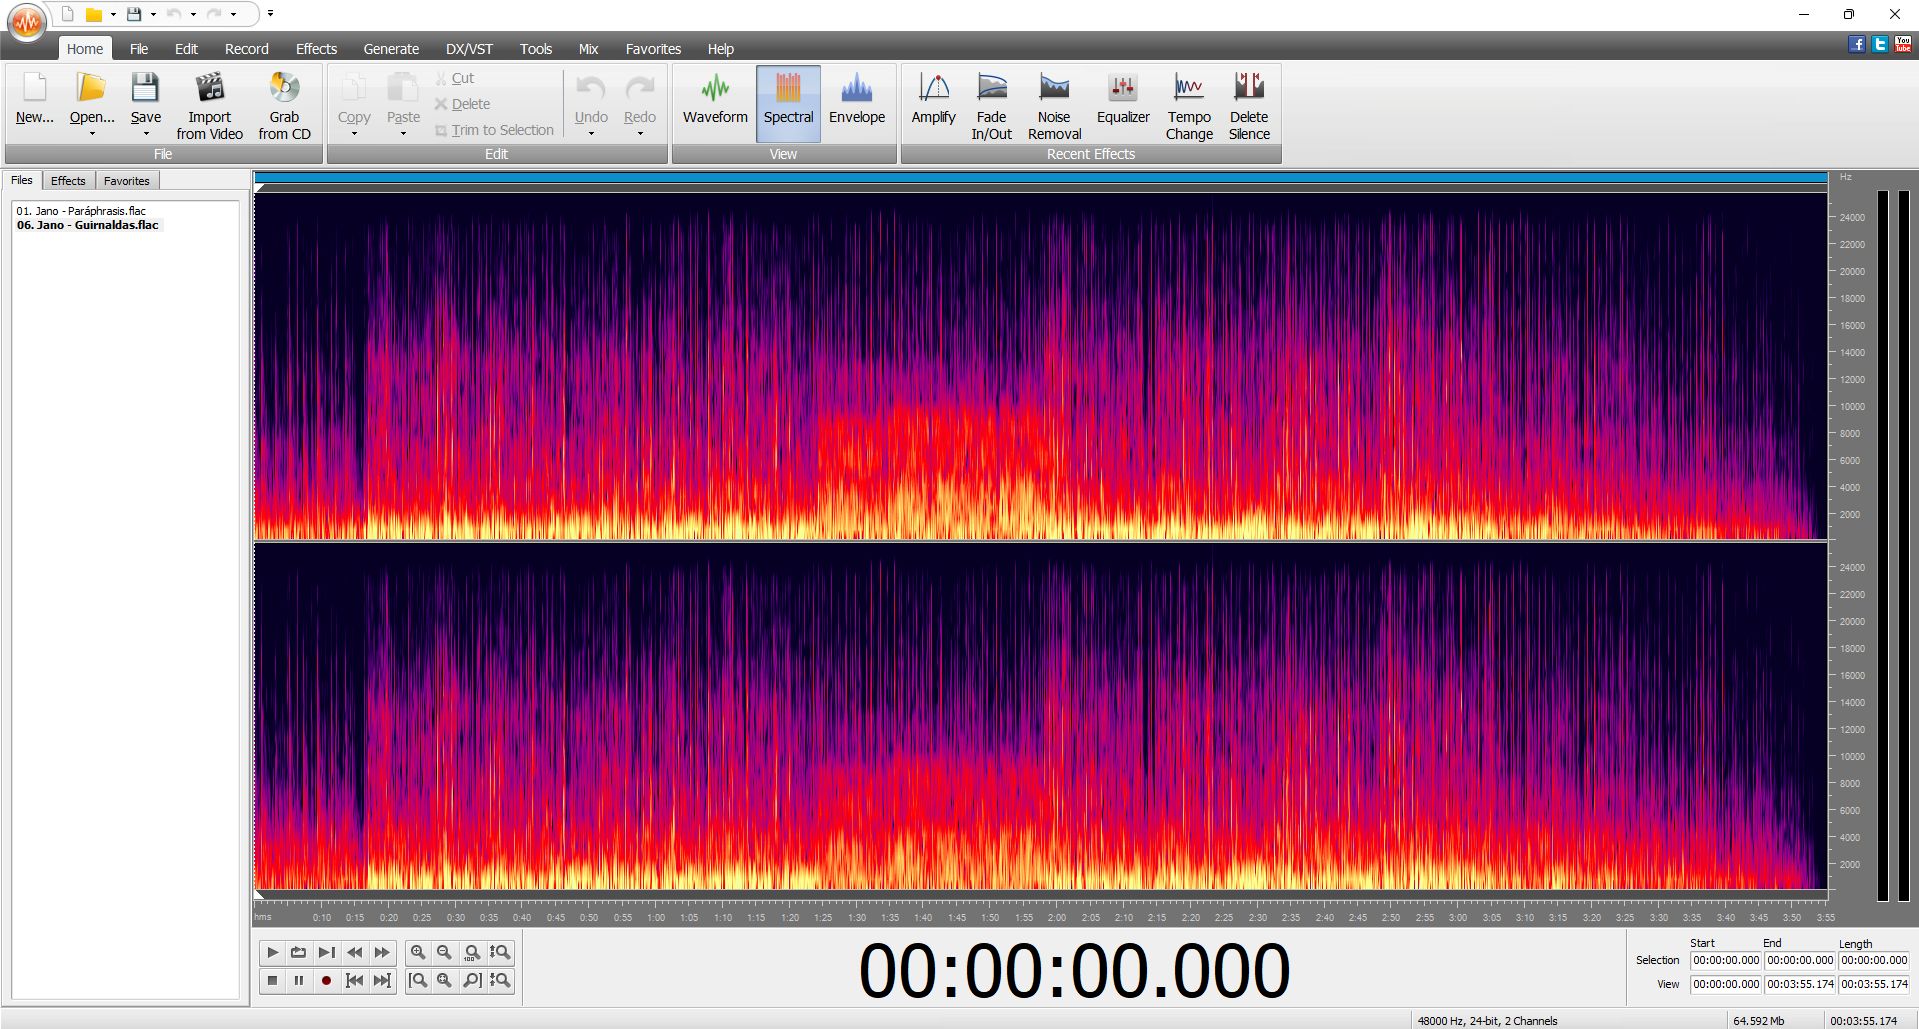Jump to the start of the track
The image size is (1919, 1029).
[354, 980]
